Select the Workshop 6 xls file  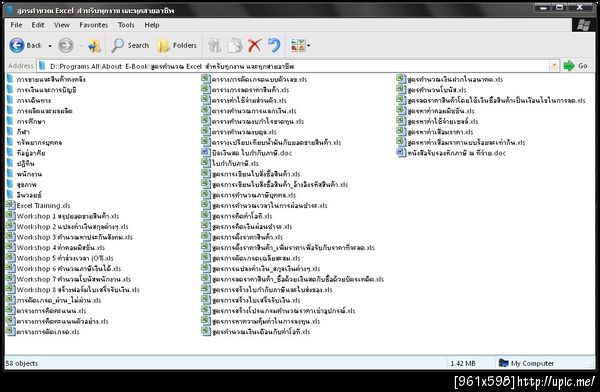pyautogui.click(x=64, y=268)
